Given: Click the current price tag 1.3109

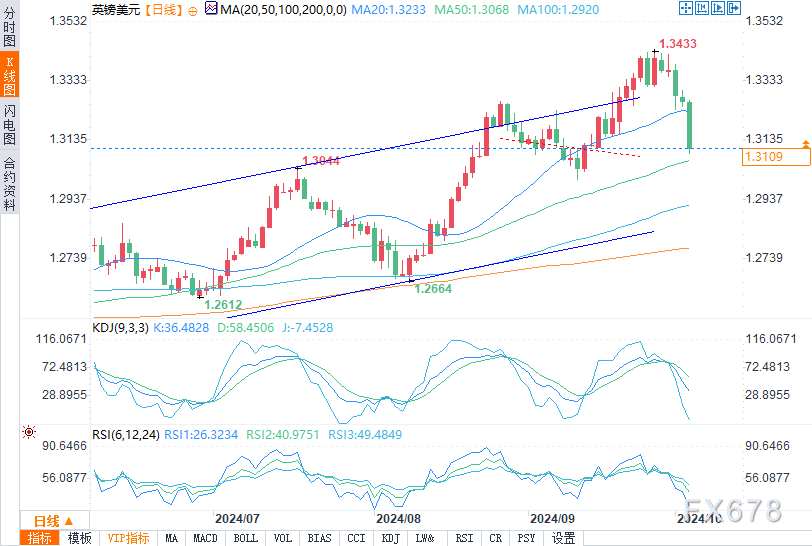Looking at the screenshot, I should pyautogui.click(x=776, y=156).
